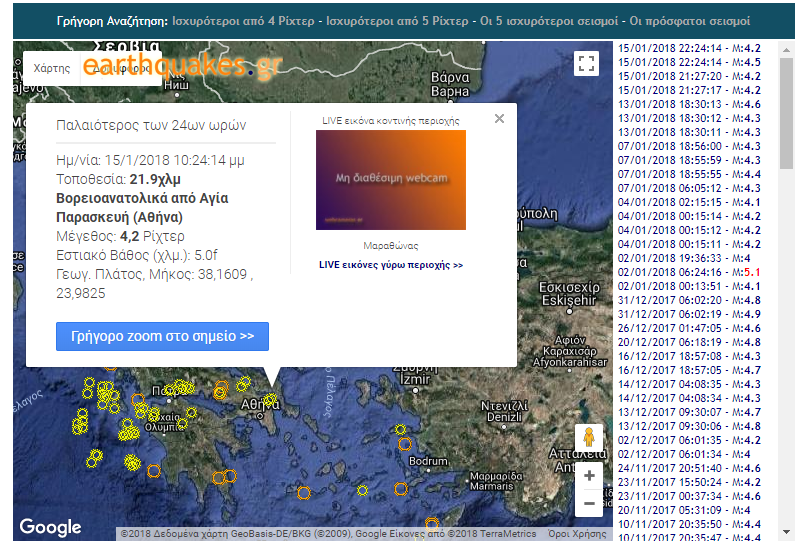Viewport: 809px width, 549px height.
Task: Select quake 15/01/2018 21:27:20 M:4.2
Action: point(689,76)
